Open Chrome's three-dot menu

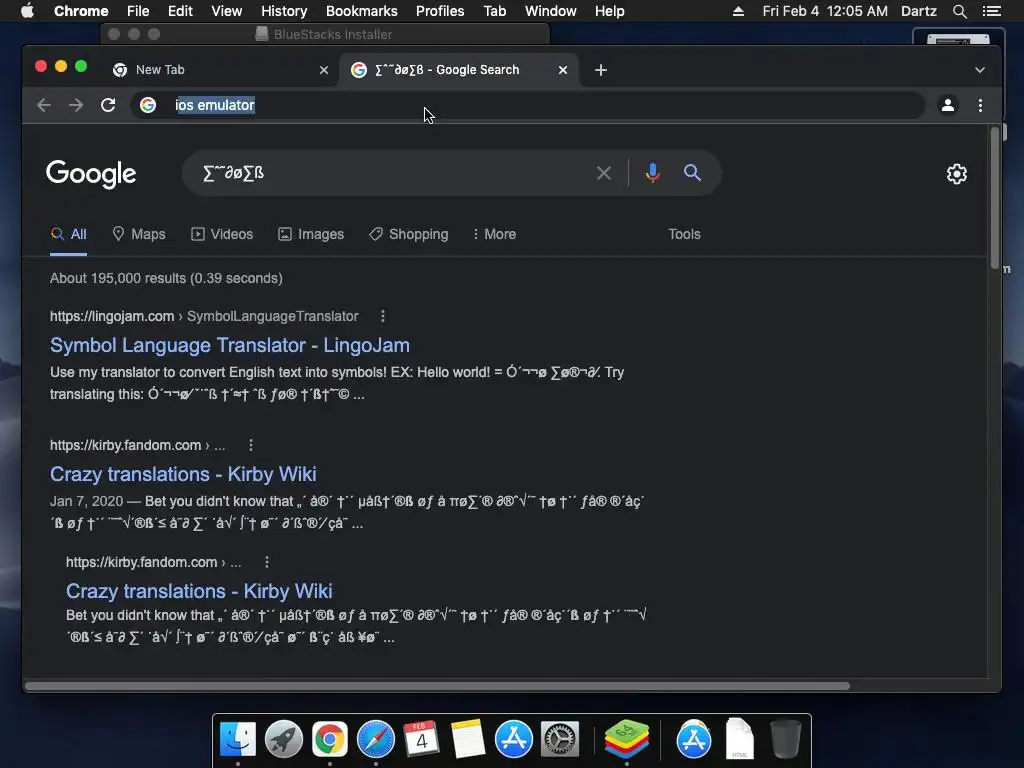click(x=980, y=105)
